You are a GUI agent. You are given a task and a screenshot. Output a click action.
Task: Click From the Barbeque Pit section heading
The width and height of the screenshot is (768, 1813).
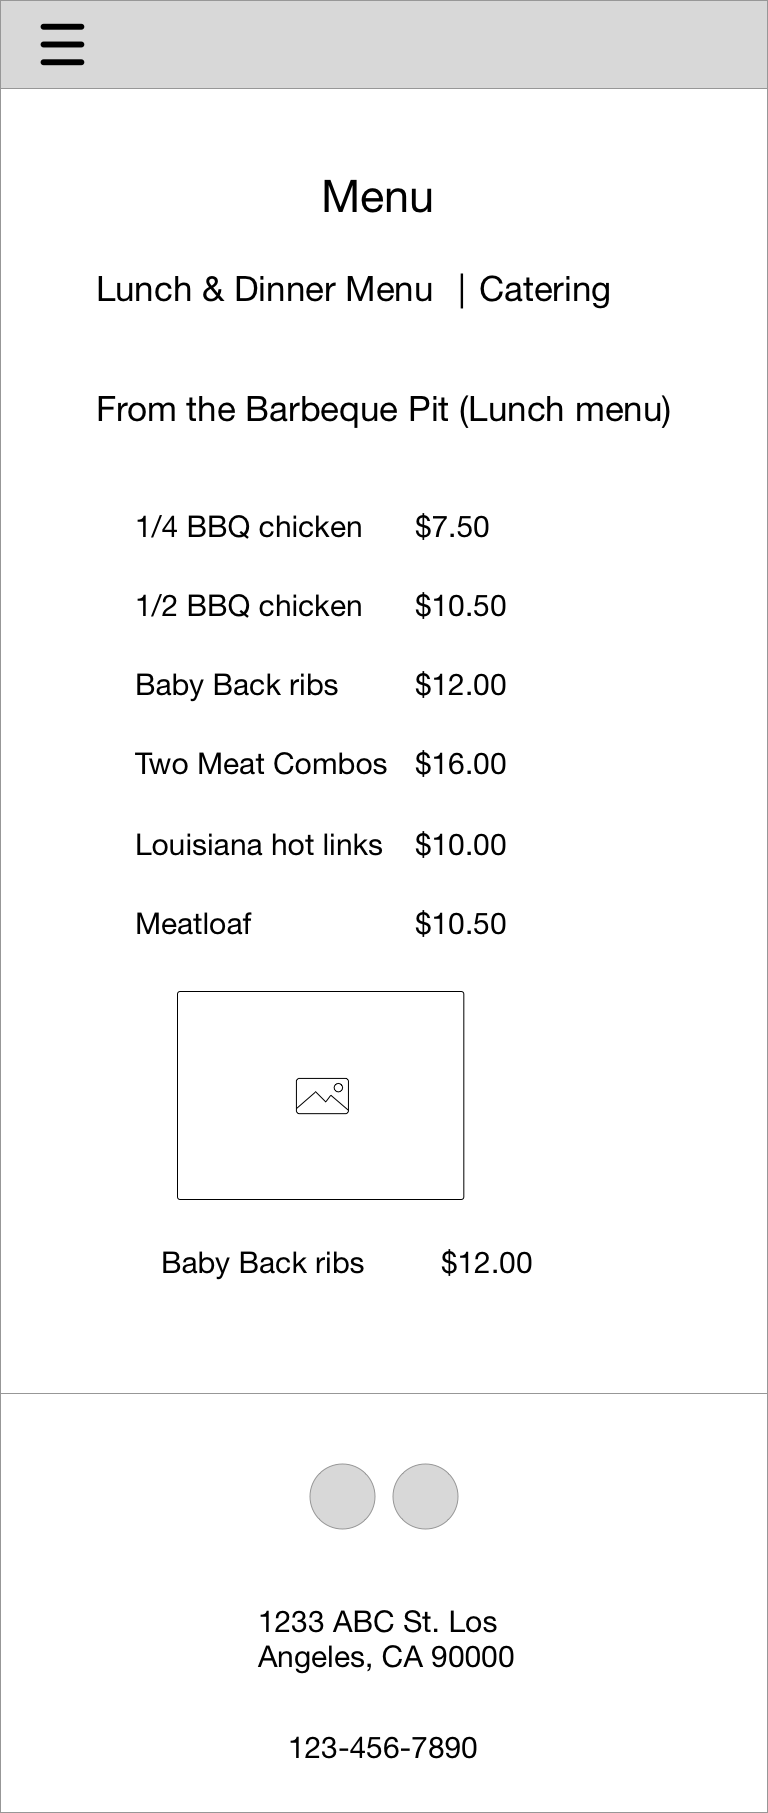(384, 410)
